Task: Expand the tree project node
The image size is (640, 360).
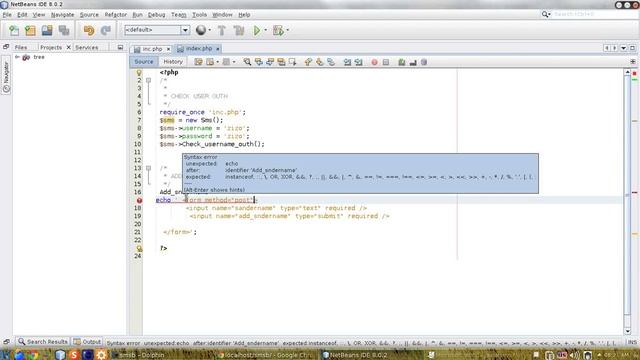Action: [x=17, y=57]
